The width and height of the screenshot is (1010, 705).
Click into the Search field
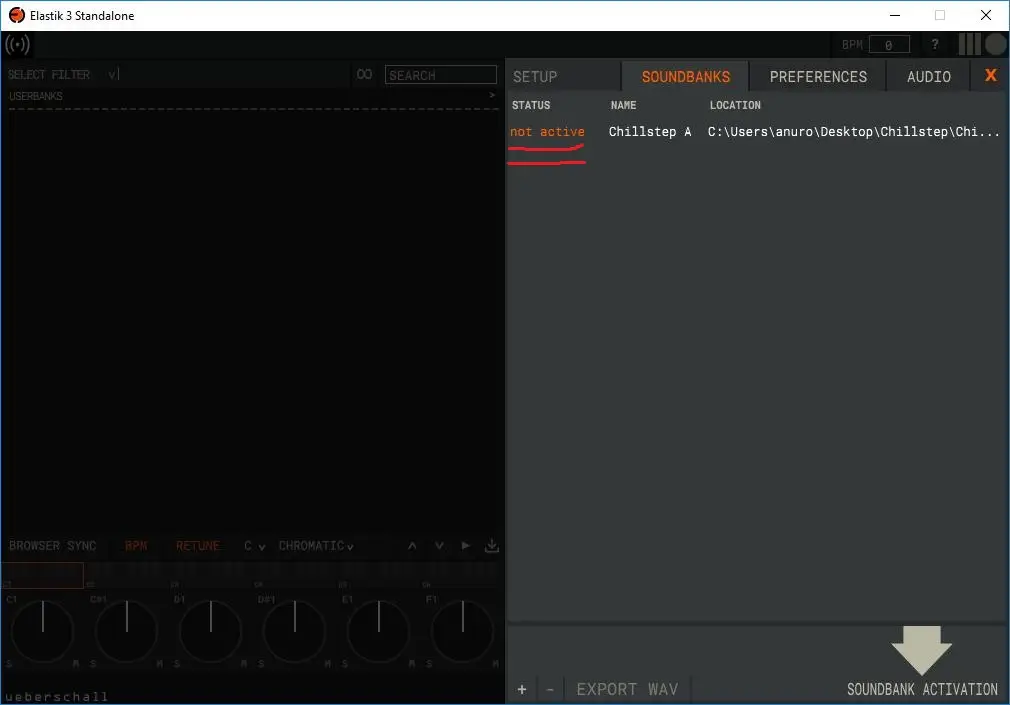[441, 75]
